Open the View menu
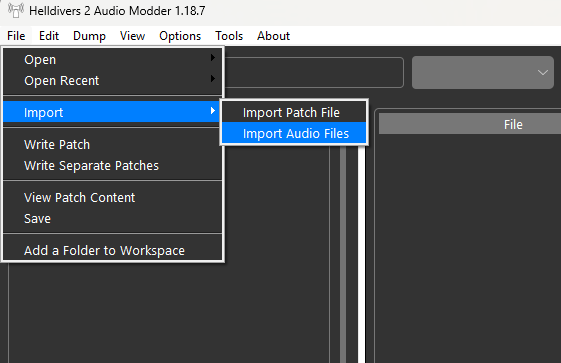Image resolution: width=561 pixels, height=363 pixels. pos(132,36)
